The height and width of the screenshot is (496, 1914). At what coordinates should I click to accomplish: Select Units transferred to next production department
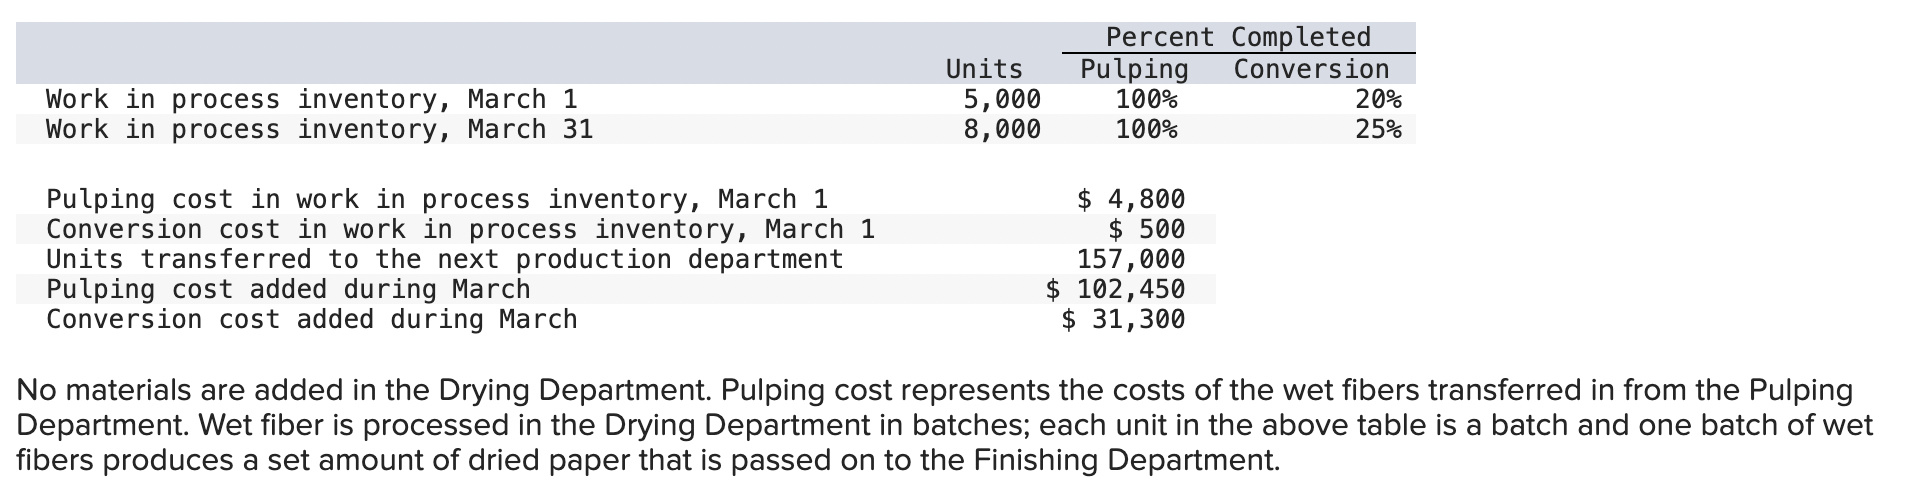click(x=445, y=259)
